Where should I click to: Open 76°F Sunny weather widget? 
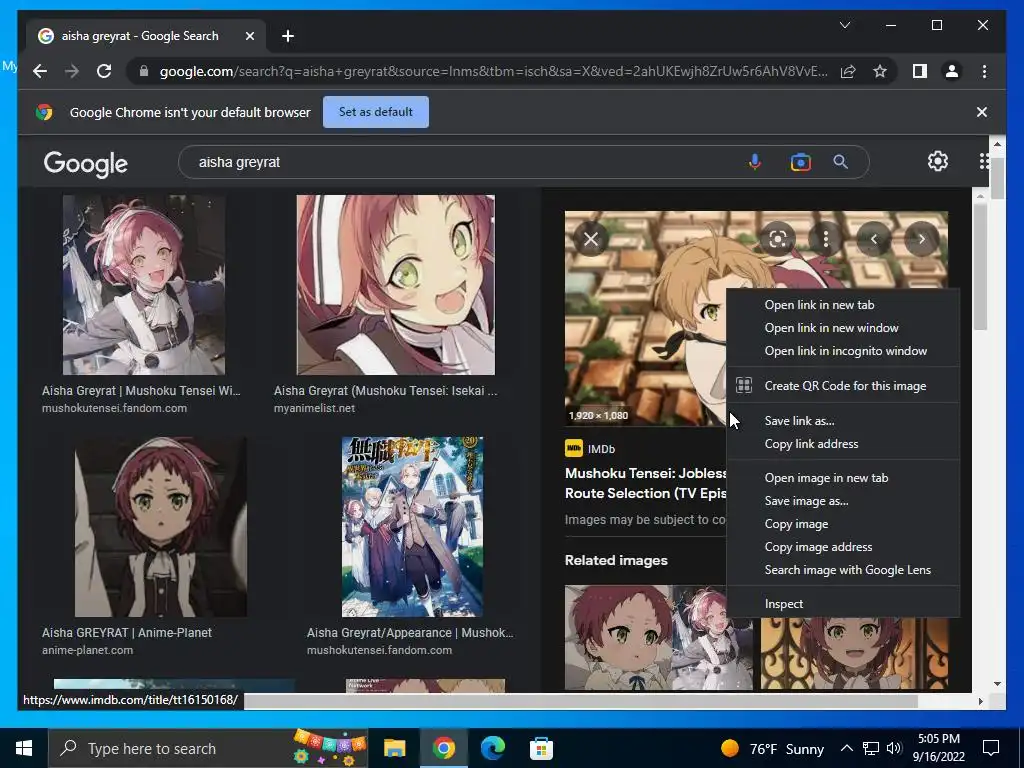point(773,748)
